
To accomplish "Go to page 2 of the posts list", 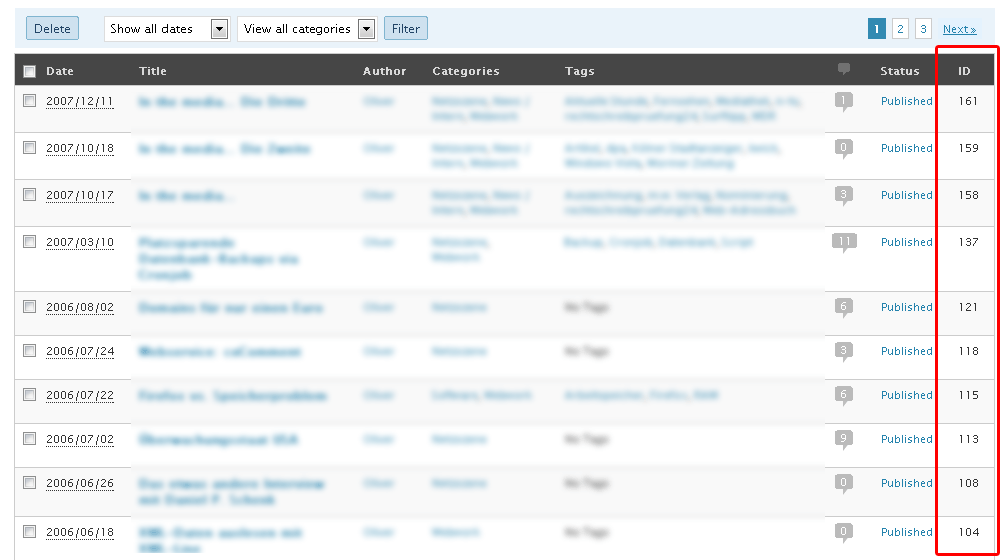I will pyautogui.click(x=900, y=29).
